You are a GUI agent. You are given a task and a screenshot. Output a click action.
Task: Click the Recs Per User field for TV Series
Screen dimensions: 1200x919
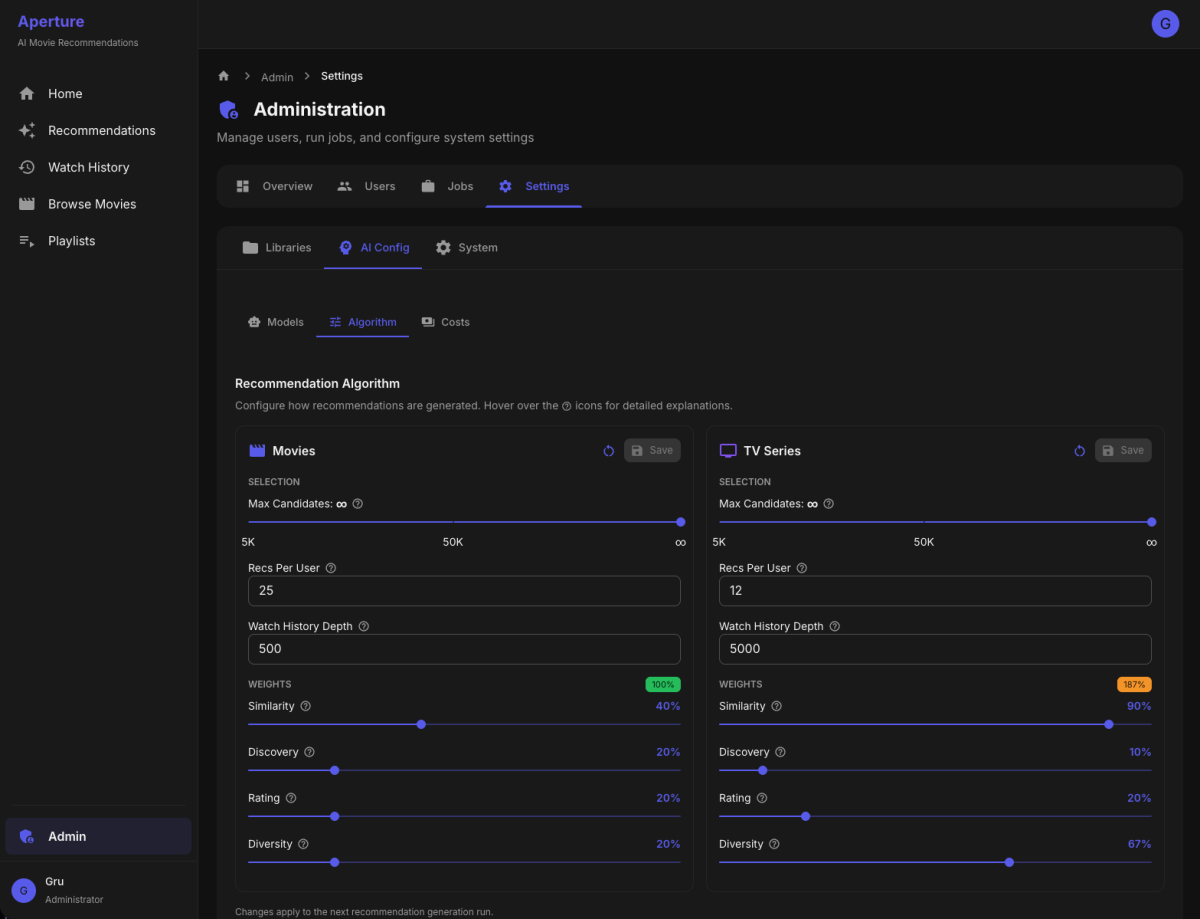(935, 590)
